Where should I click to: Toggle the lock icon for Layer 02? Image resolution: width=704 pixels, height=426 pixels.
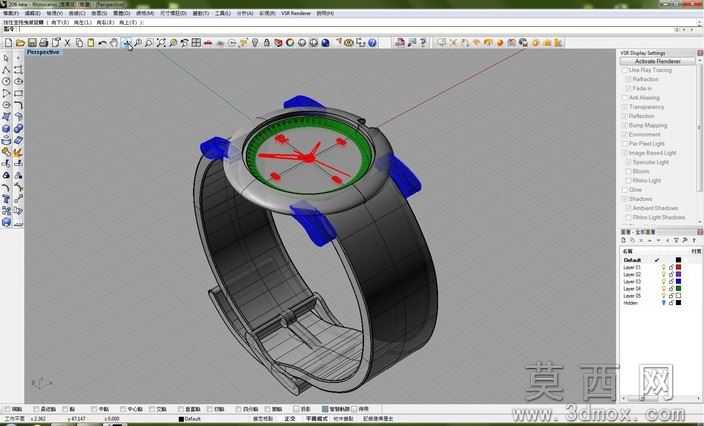point(671,274)
